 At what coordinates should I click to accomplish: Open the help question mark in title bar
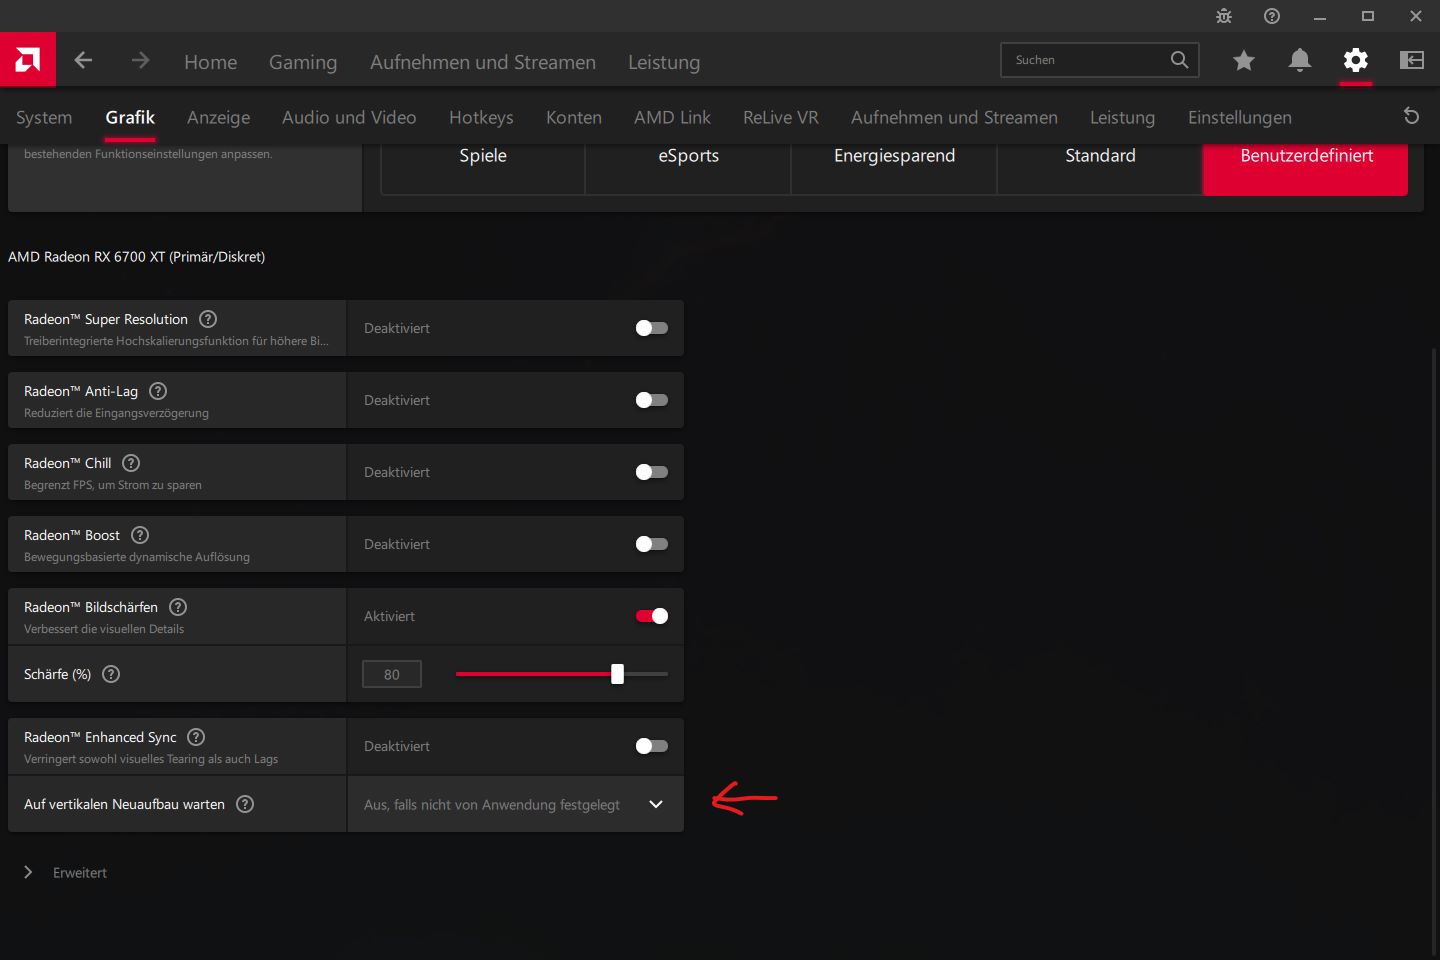(x=1272, y=16)
